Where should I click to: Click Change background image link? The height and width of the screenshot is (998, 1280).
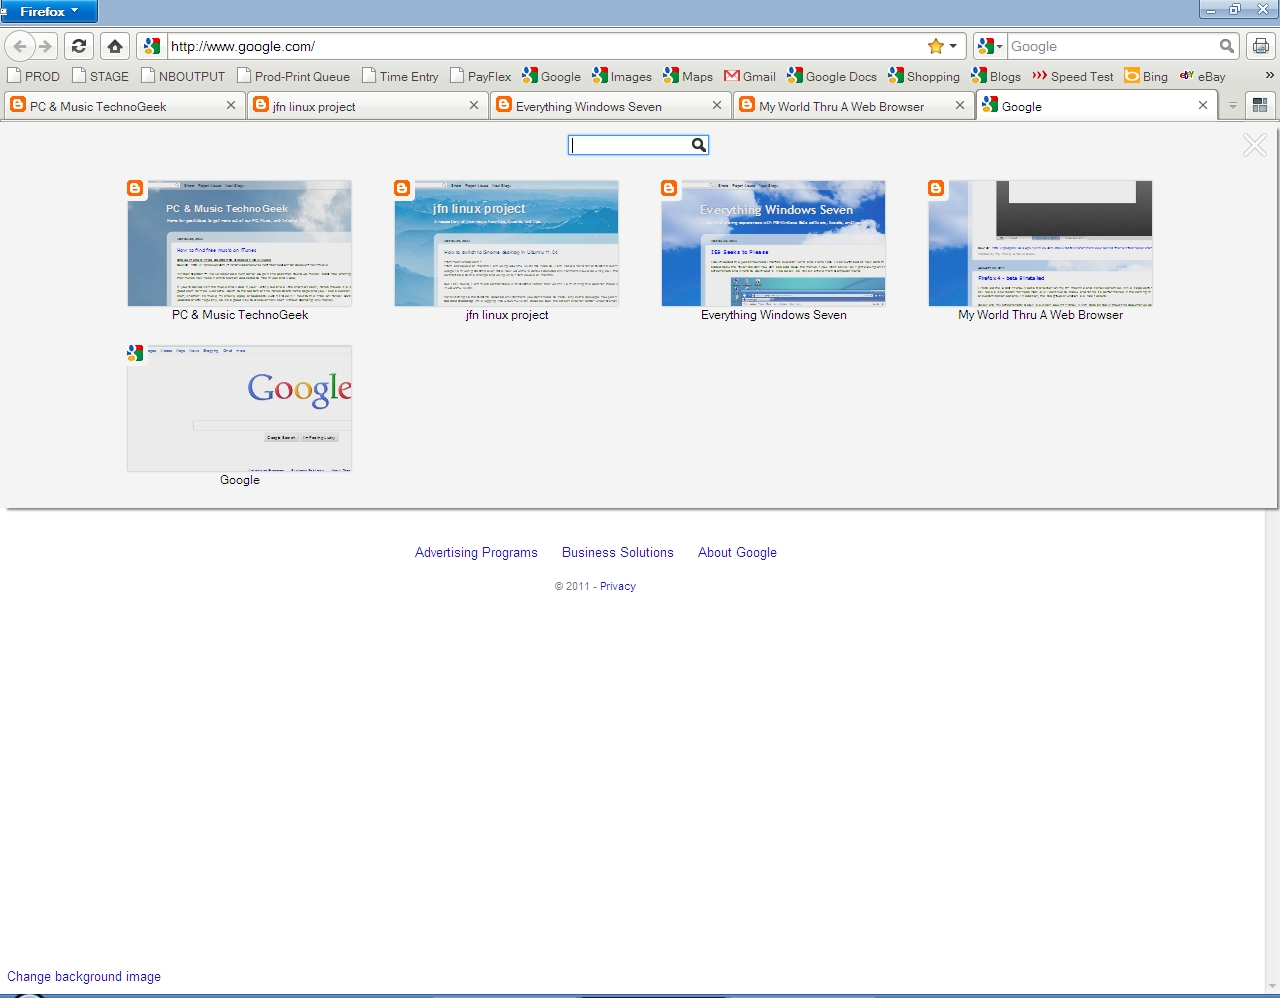coord(84,976)
